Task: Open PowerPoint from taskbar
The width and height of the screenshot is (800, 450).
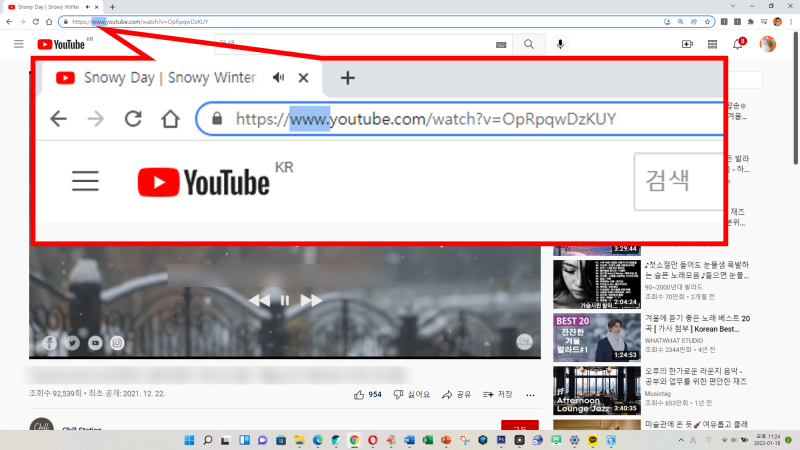Action: [446, 440]
